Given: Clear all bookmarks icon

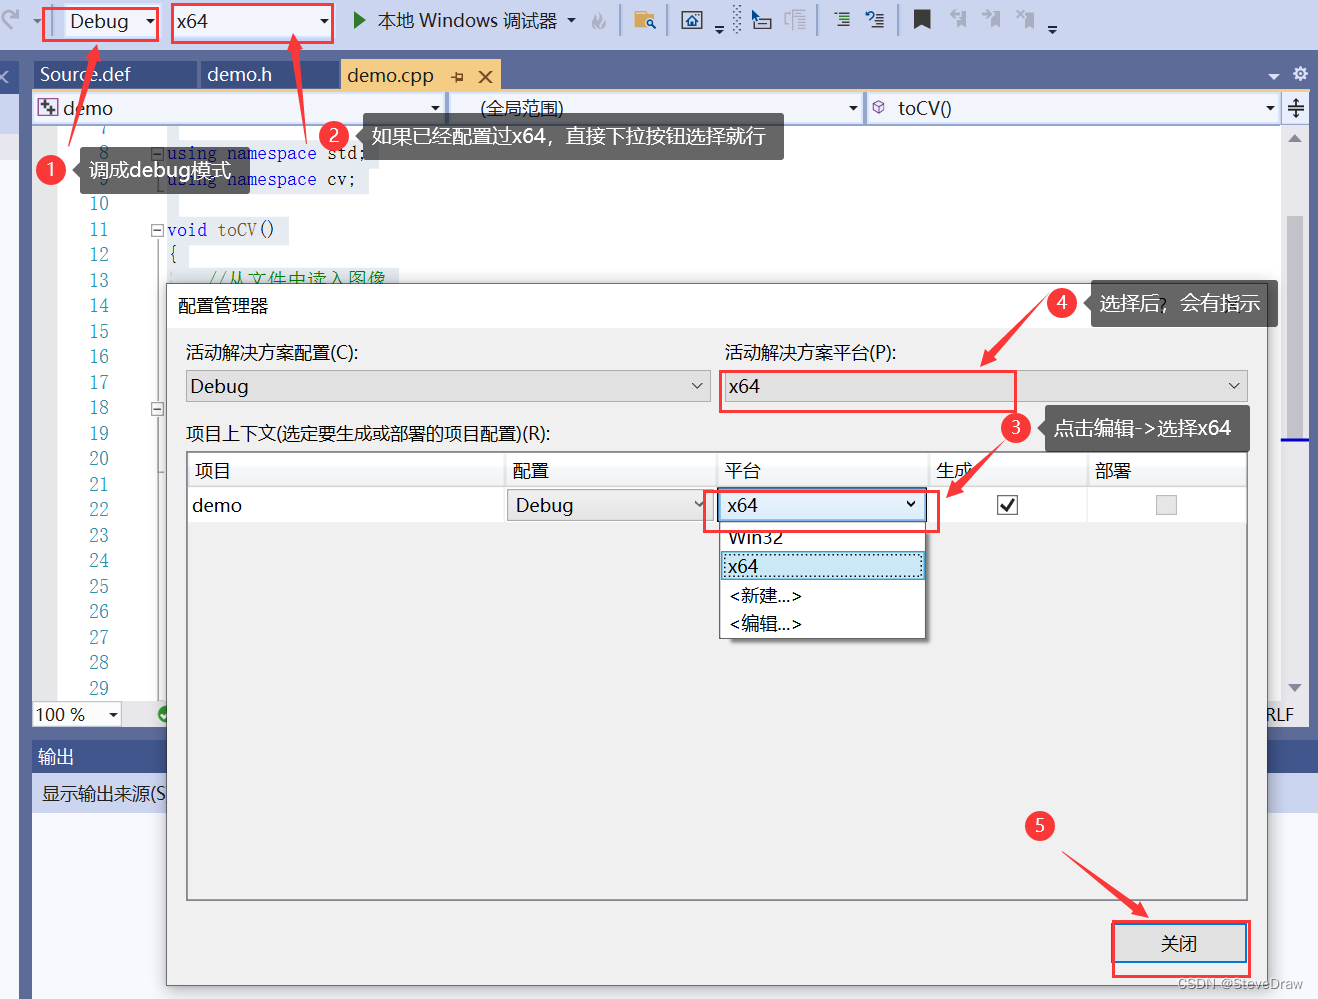Looking at the screenshot, I should [1025, 20].
